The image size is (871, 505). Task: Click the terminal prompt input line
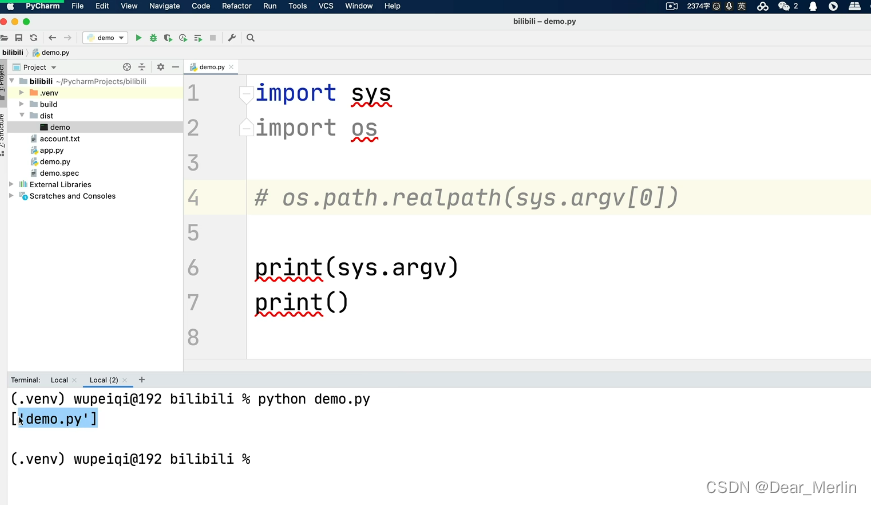click(x=131, y=459)
